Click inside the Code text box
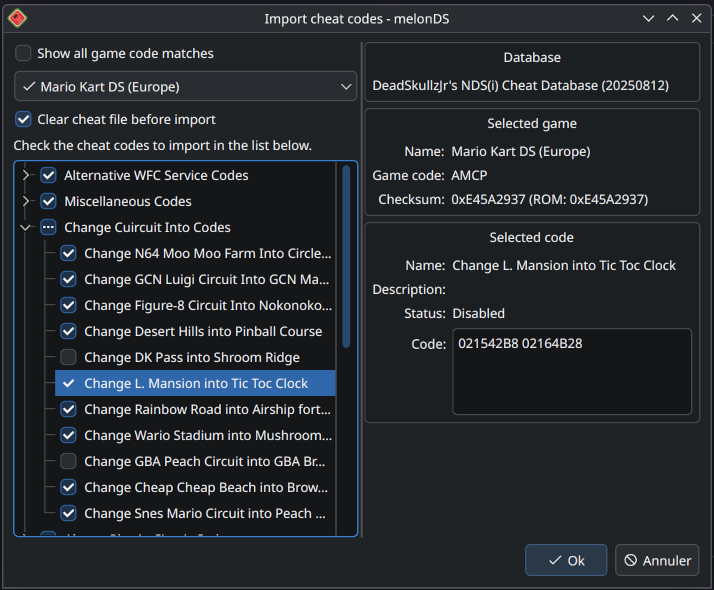Screen dimensions: 714x590 click(x=571, y=371)
